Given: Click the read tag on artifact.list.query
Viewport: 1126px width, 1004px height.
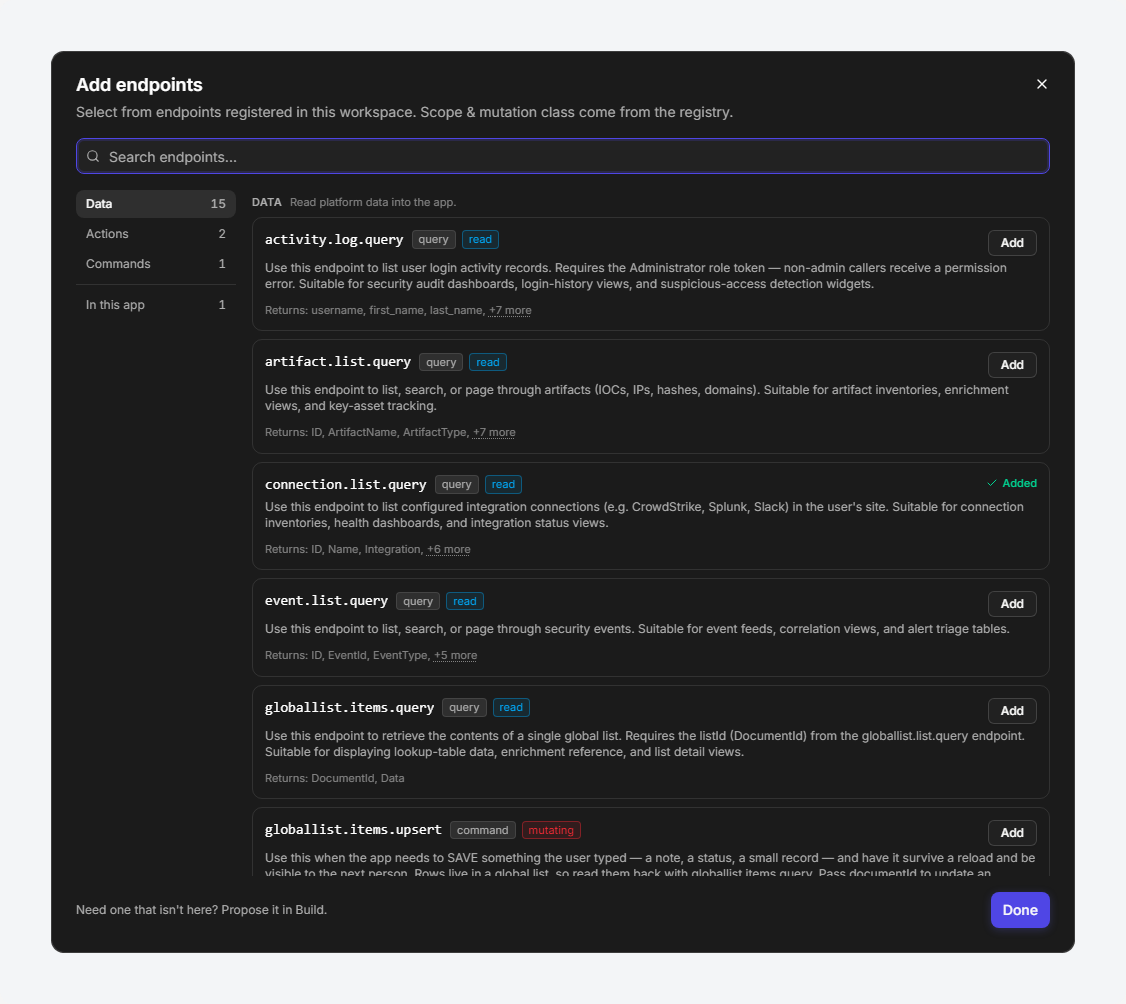Looking at the screenshot, I should [x=488, y=363].
